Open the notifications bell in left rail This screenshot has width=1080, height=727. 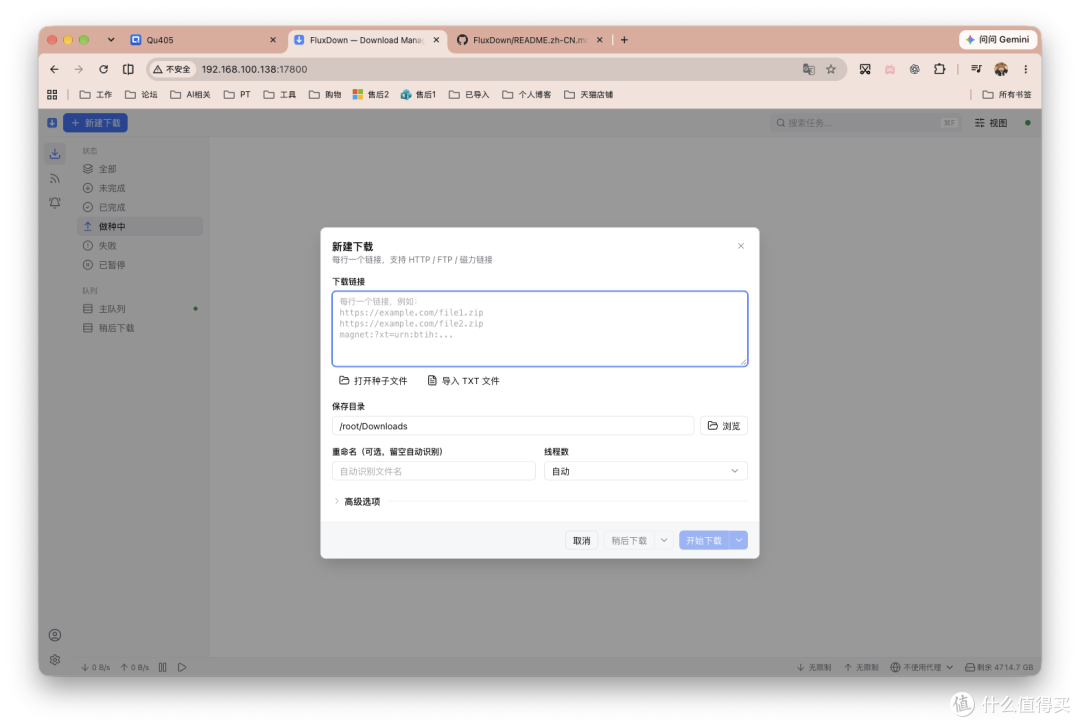tap(55, 203)
